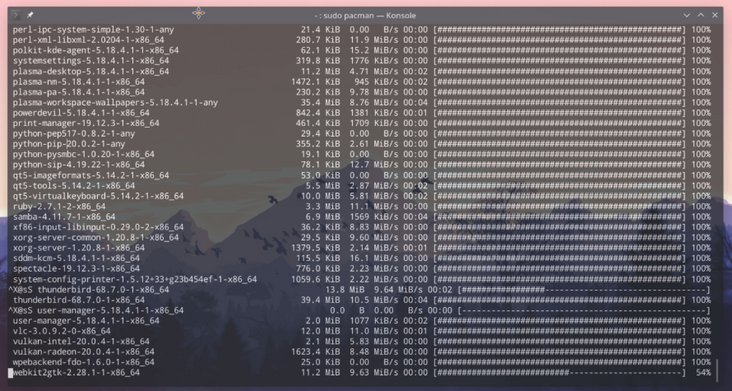This screenshot has height=391, width=732.
Task: Click the samba-4.11.7-1-x86_64 package text
Action: 64,216
